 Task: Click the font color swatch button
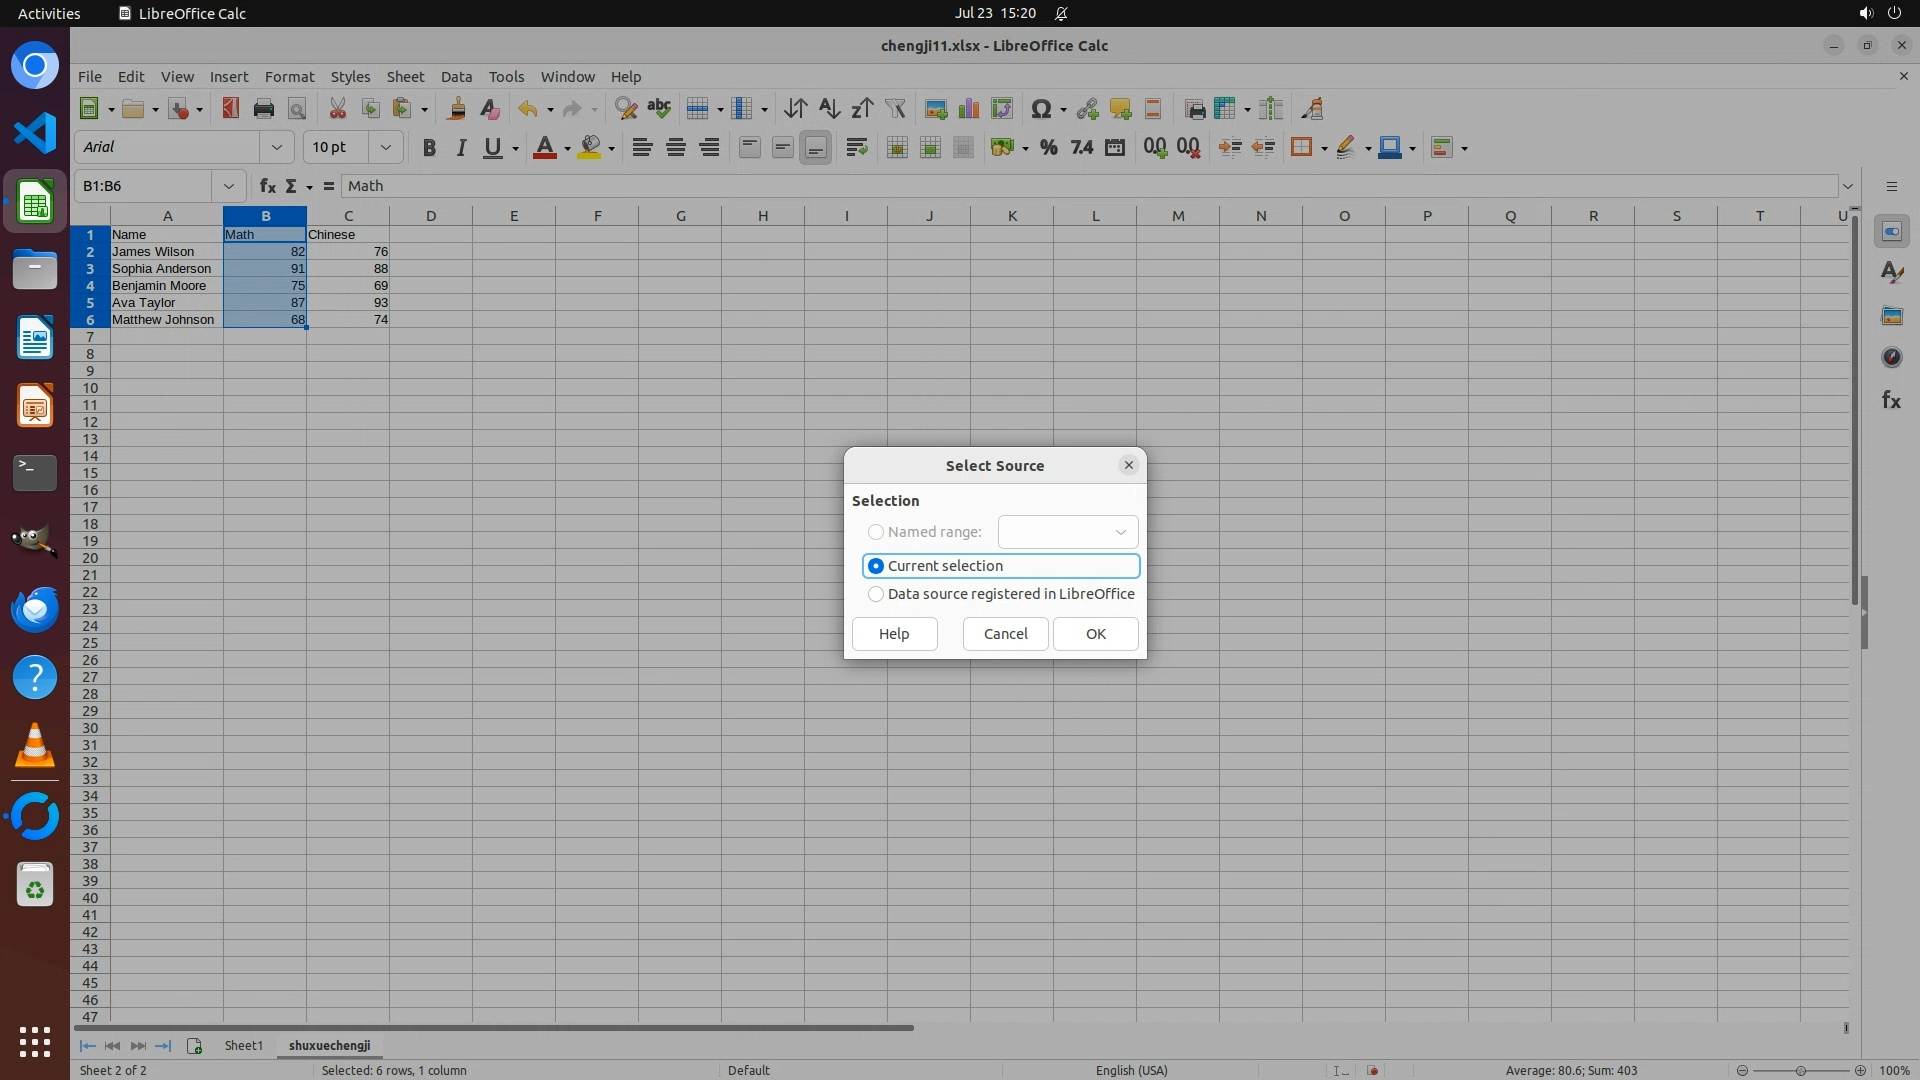point(544,147)
